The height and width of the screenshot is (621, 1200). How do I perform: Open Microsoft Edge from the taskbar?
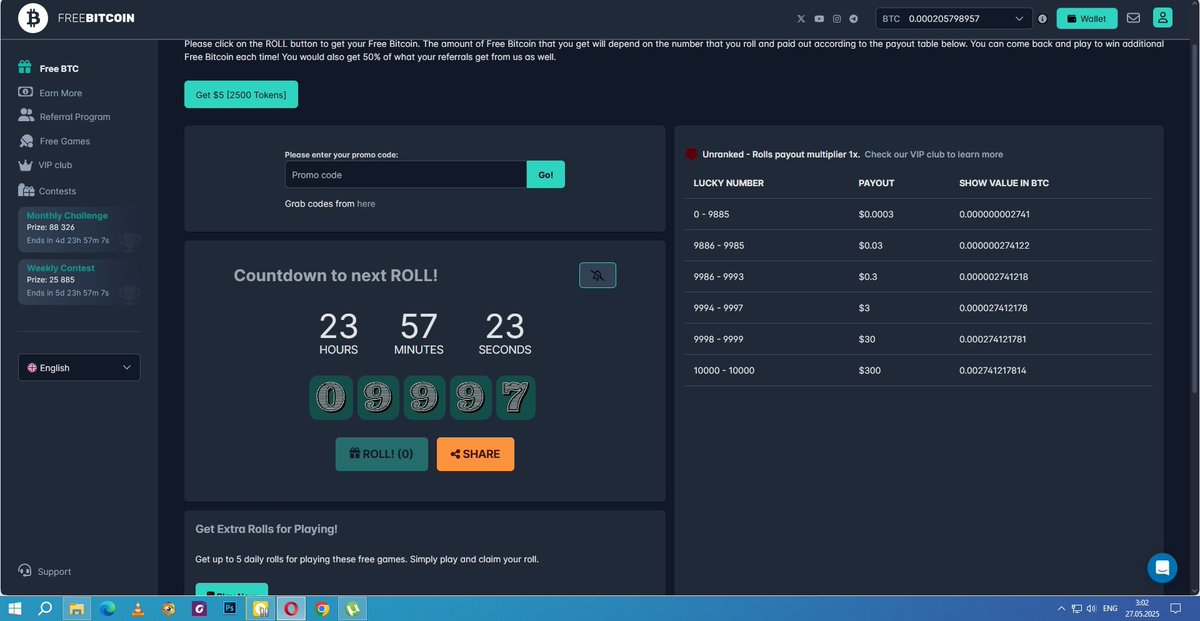107,608
